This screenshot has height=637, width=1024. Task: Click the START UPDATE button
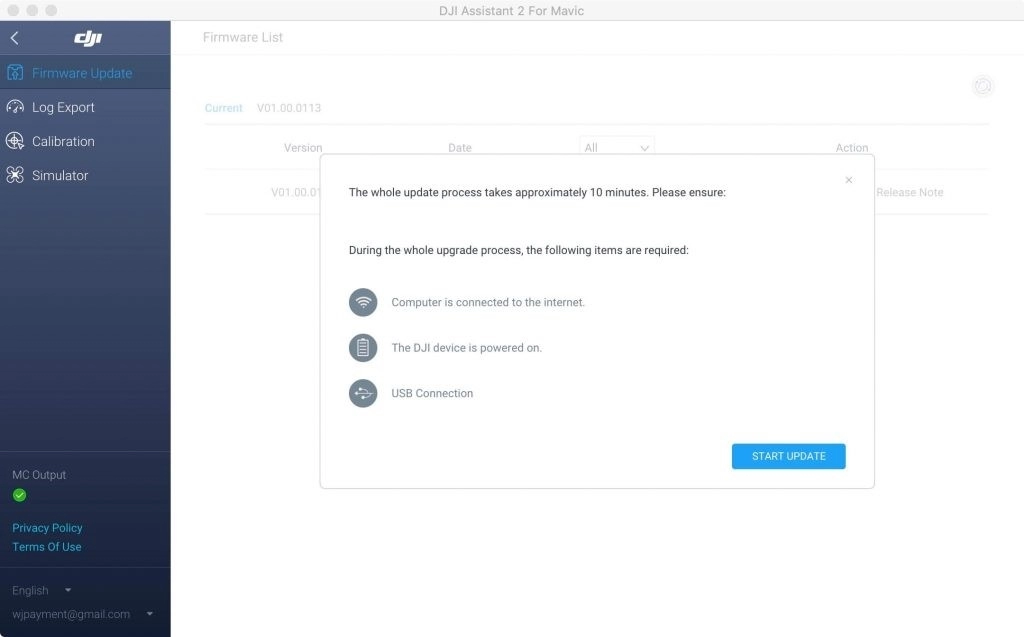coord(788,456)
